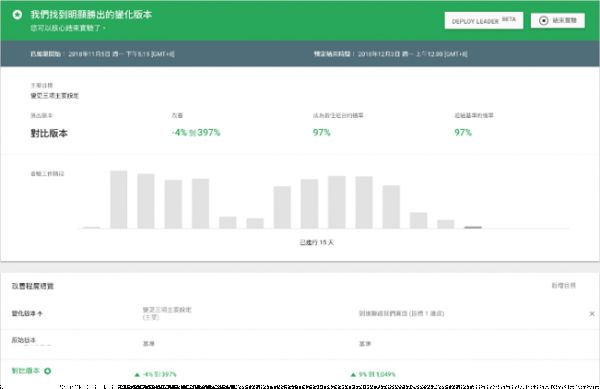Image resolution: width=600 pixels, height=389 pixels.
Task: Select the 原始版本 row label
Action: click(x=24, y=340)
